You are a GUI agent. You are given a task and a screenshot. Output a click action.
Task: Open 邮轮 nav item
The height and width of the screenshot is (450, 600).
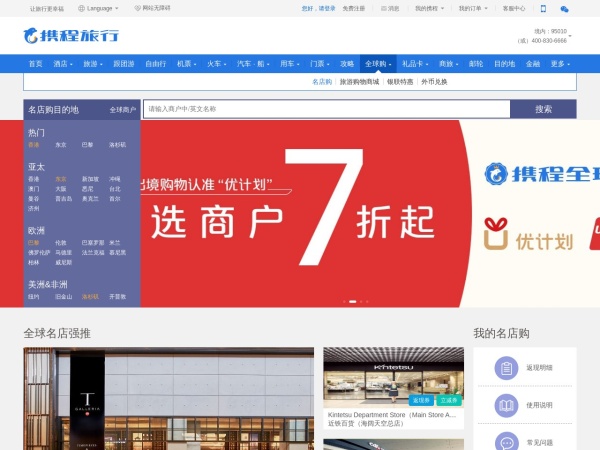pyautogui.click(x=476, y=64)
